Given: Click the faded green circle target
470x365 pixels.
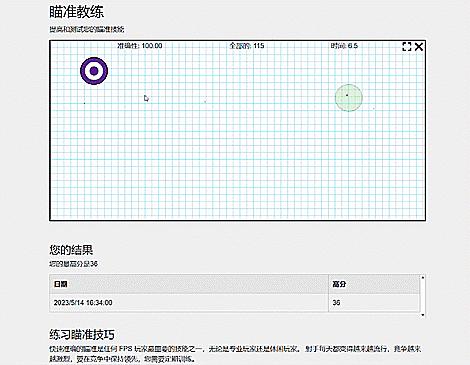Looking at the screenshot, I should pos(349,97).
